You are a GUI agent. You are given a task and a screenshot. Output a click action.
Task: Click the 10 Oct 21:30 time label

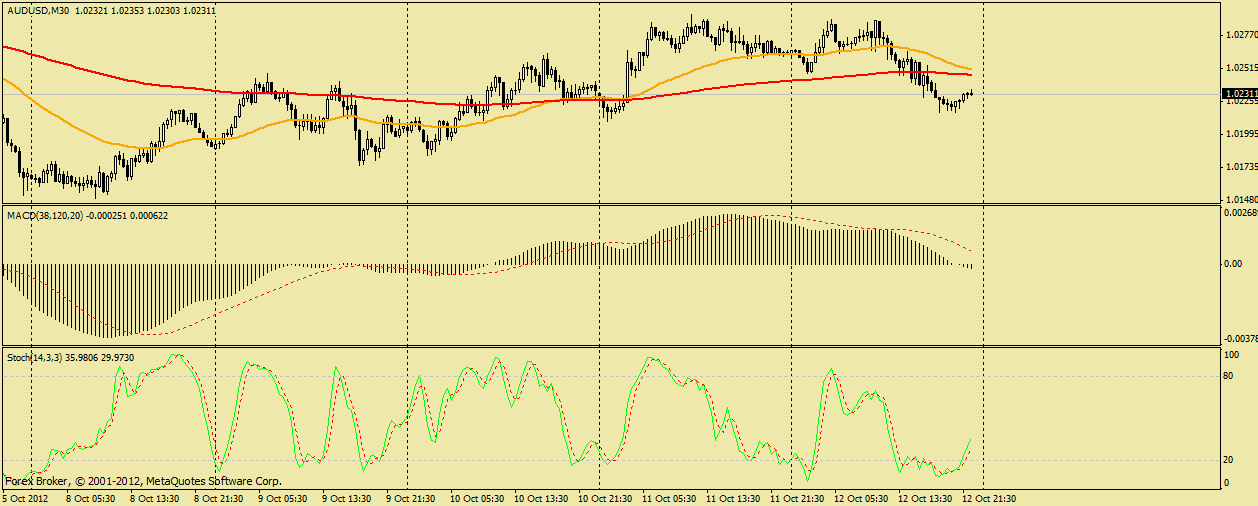click(x=604, y=497)
